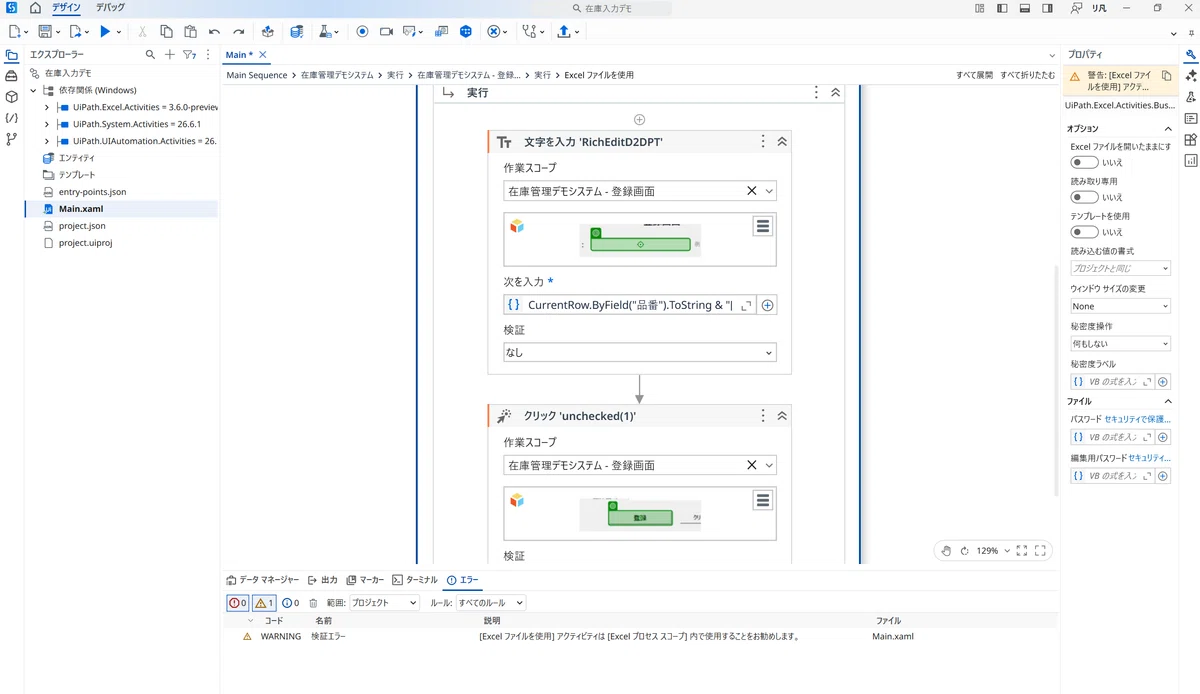Open the 出力 panel tab

click(x=323, y=580)
